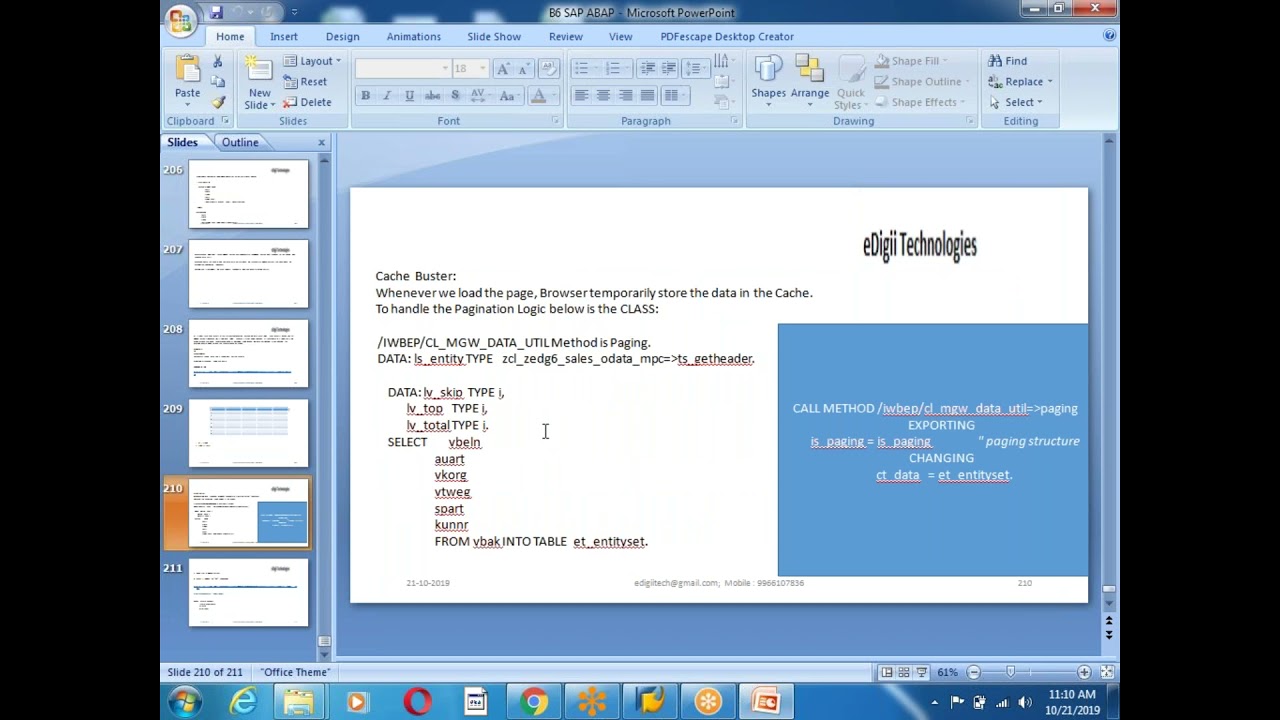This screenshot has height=720, width=1280.
Task: Open the View ribbon tab
Action: 621,37
